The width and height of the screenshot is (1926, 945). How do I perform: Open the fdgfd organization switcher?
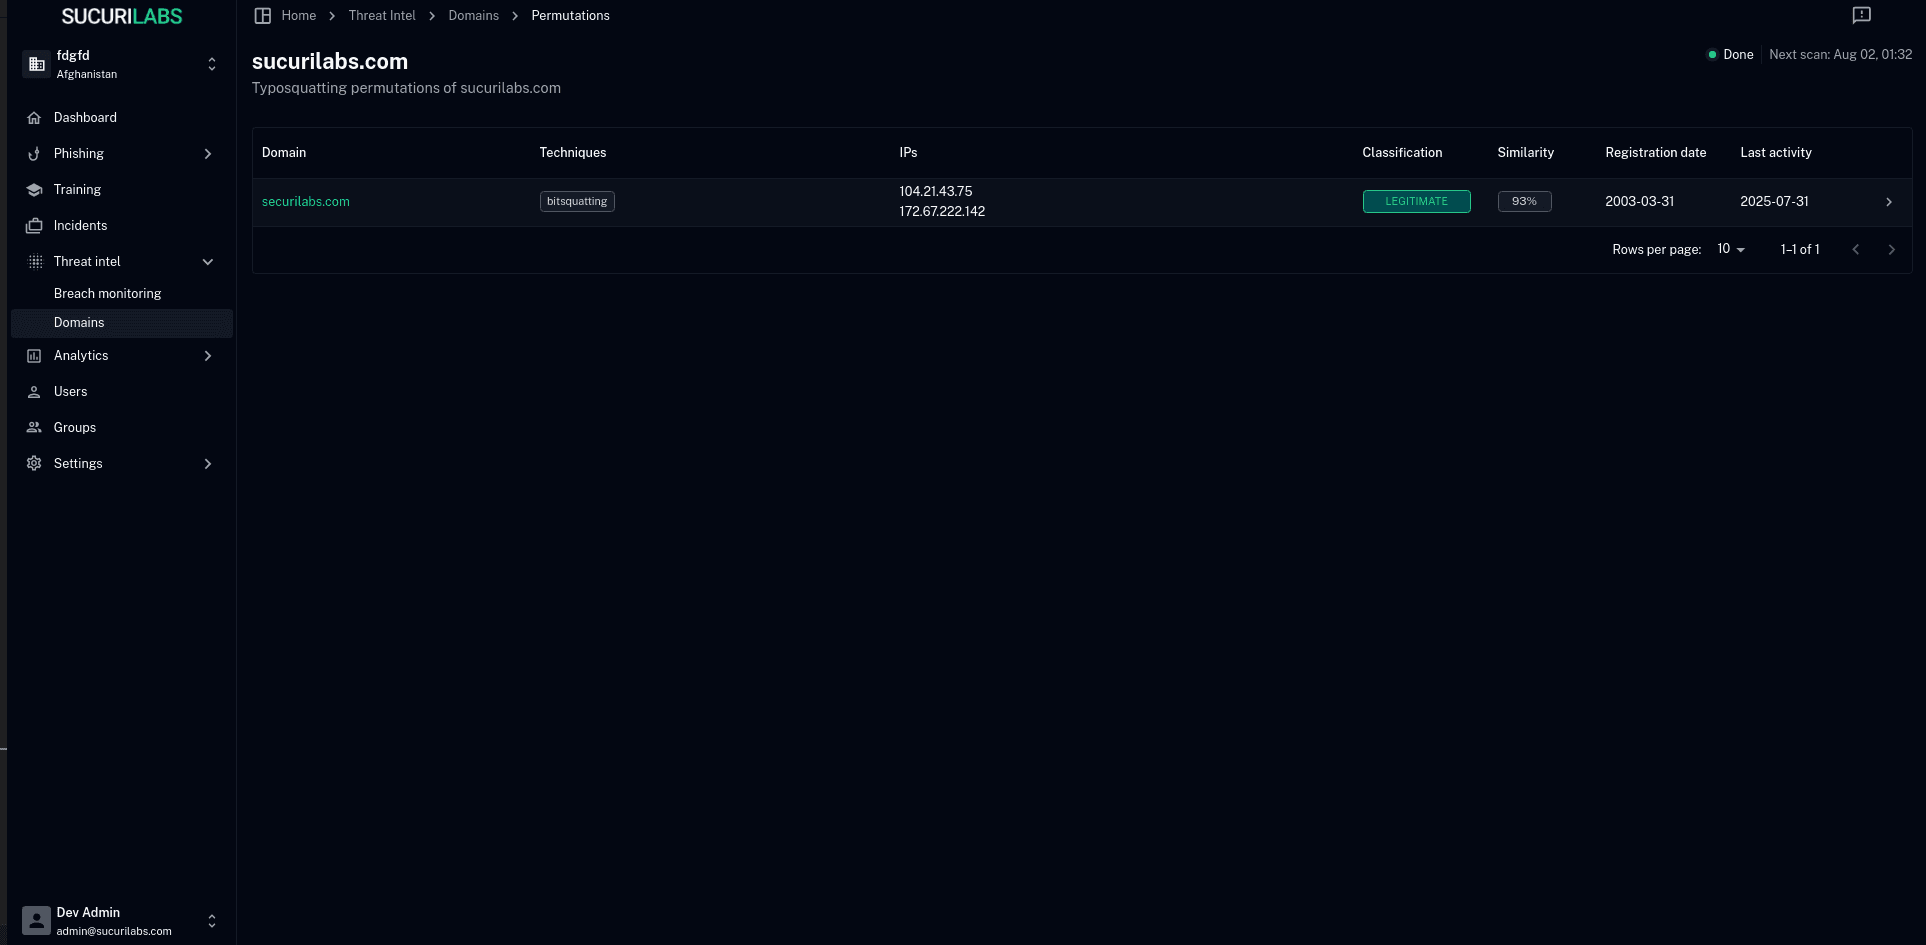click(x=211, y=64)
